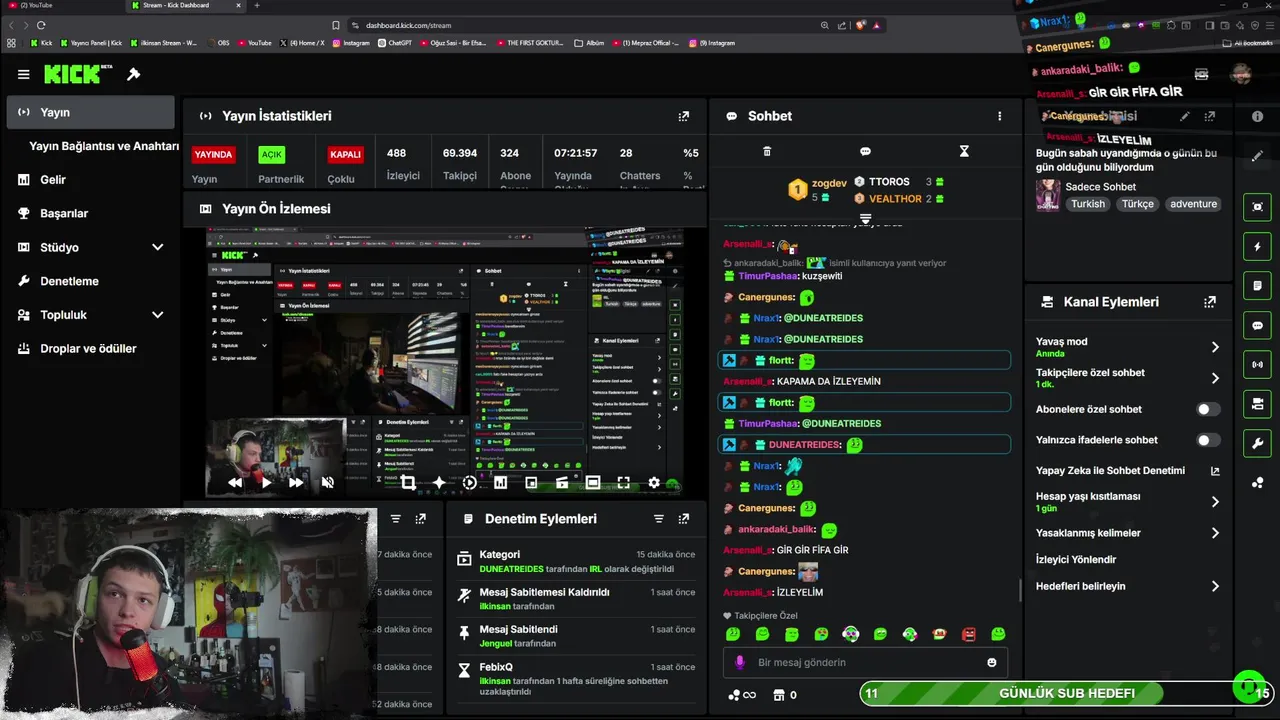The image size is (1280, 720).
Task: Click the Sadece Sohbet category thumbnail
Action: tap(1048, 195)
